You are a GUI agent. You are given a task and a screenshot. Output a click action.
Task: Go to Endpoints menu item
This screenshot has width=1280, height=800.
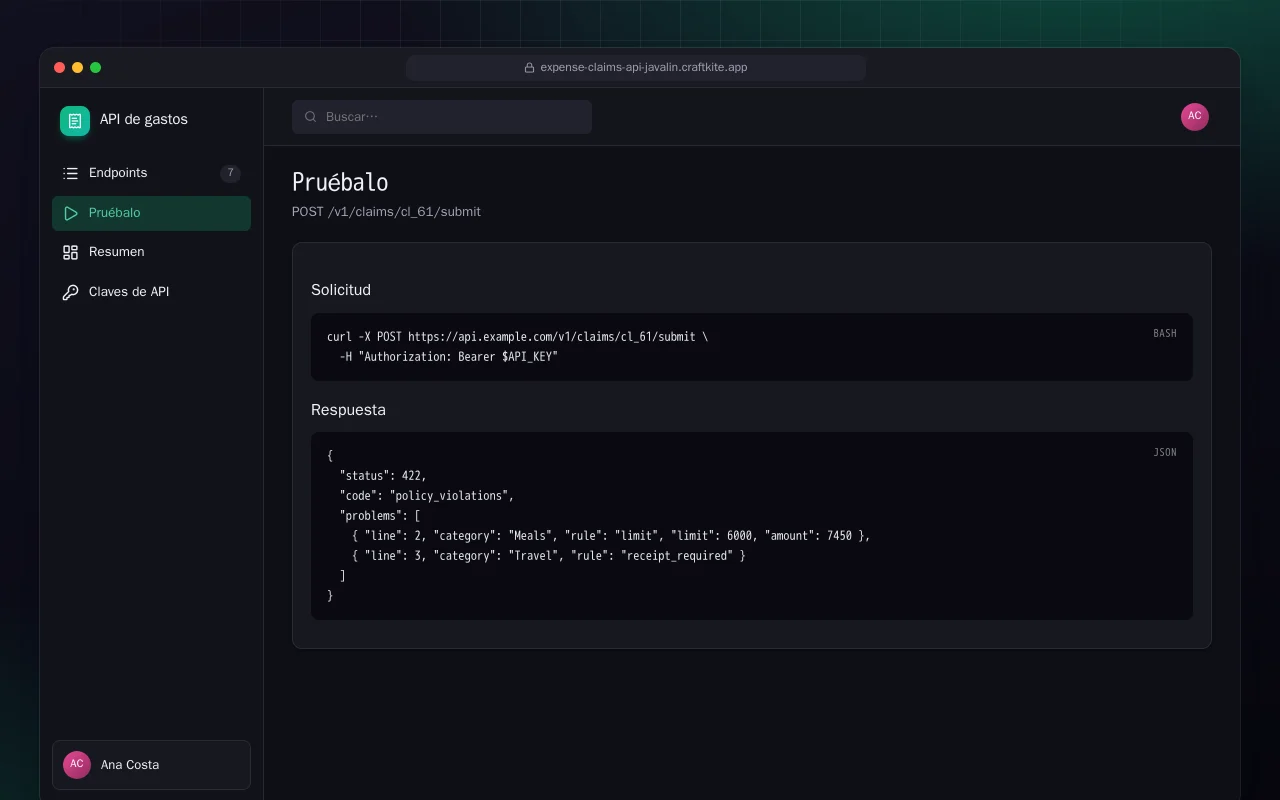pos(151,173)
